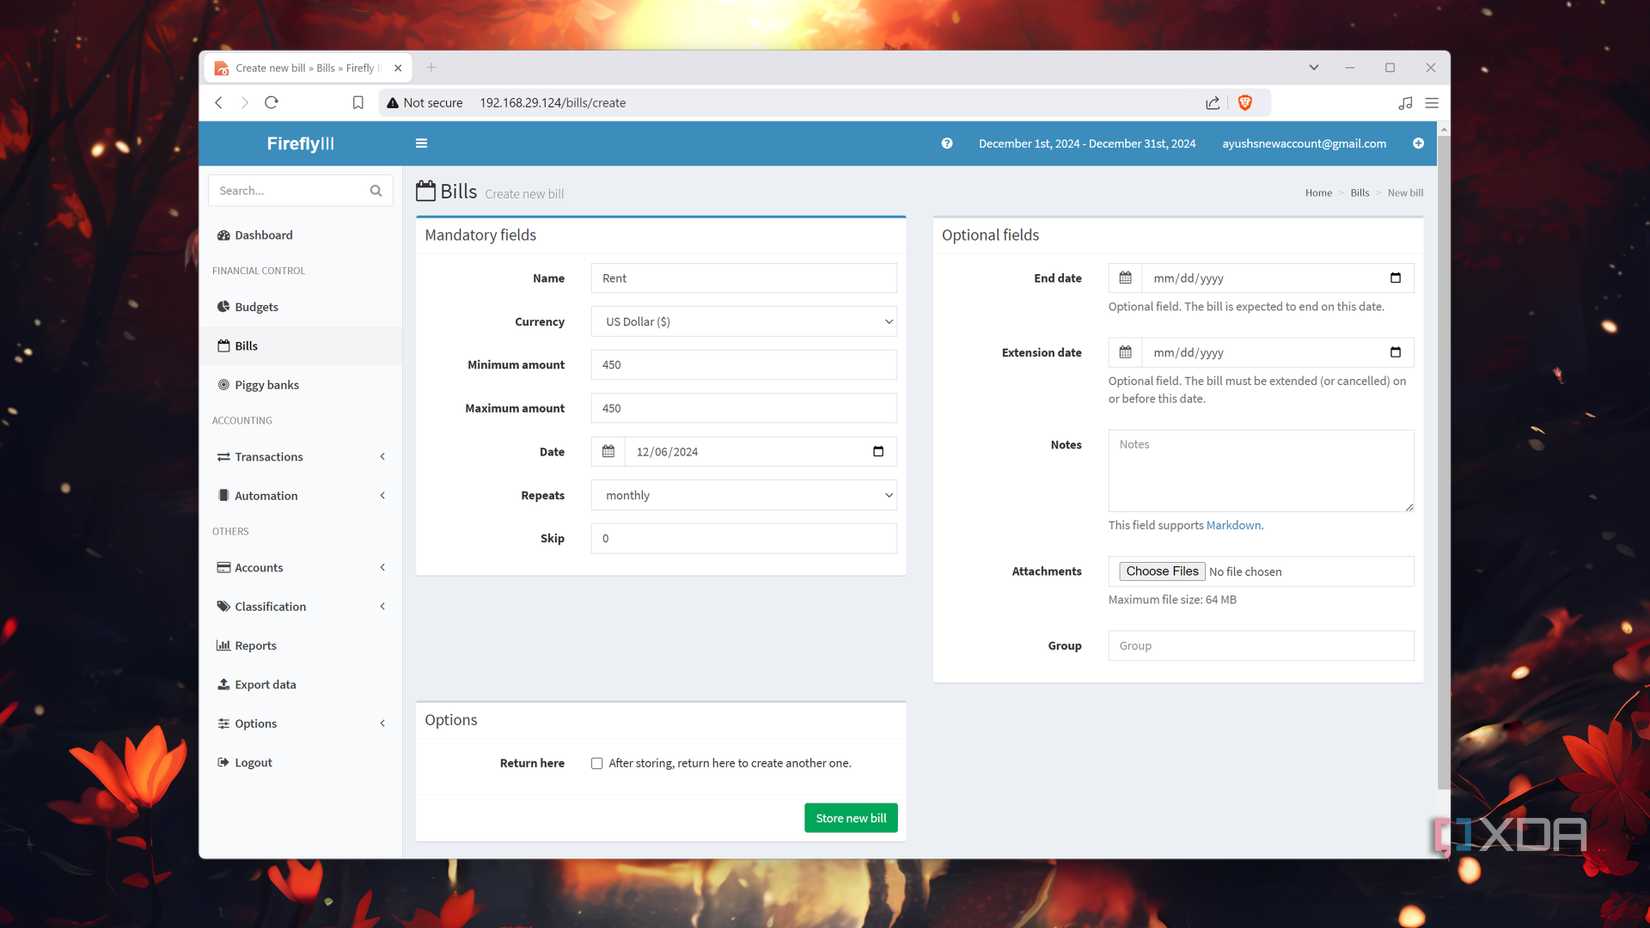
Task: Select Budgets in the sidebar
Action: 256,306
